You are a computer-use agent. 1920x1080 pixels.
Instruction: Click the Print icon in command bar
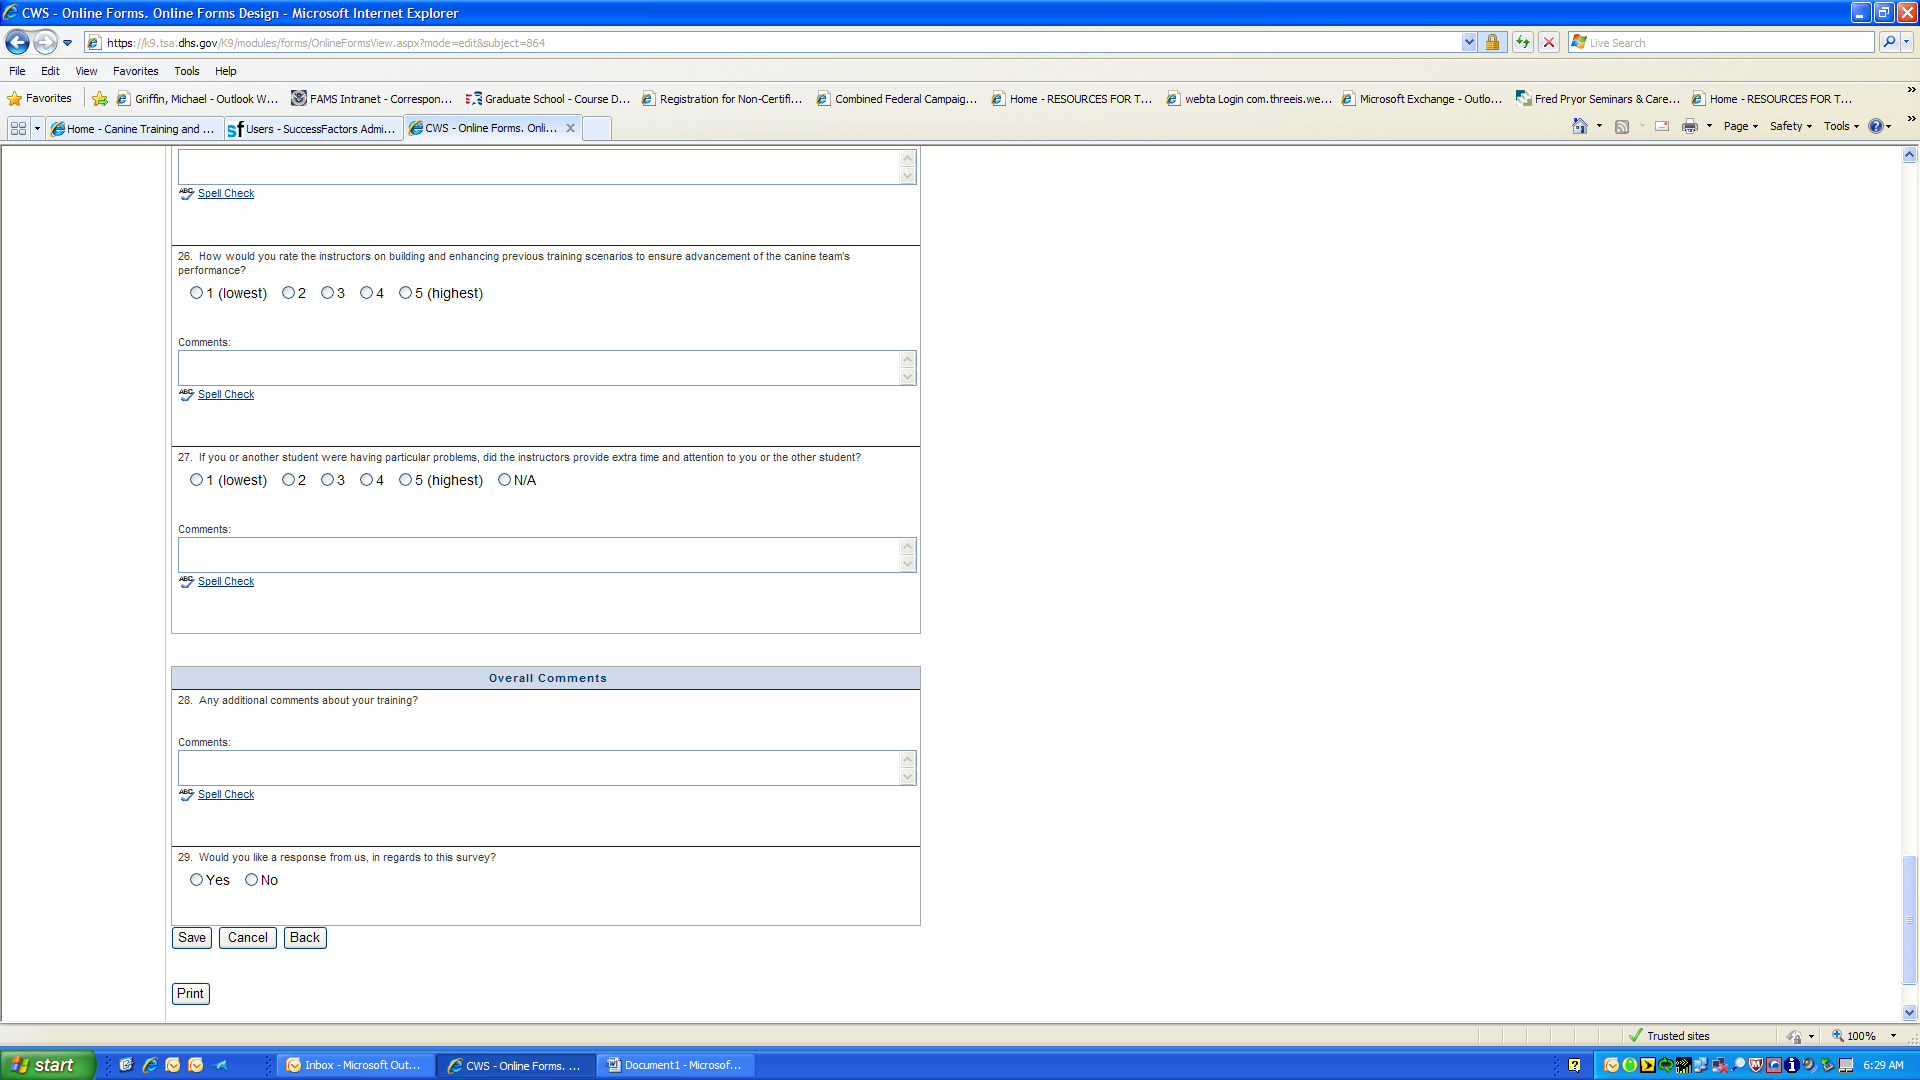[1689, 126]
